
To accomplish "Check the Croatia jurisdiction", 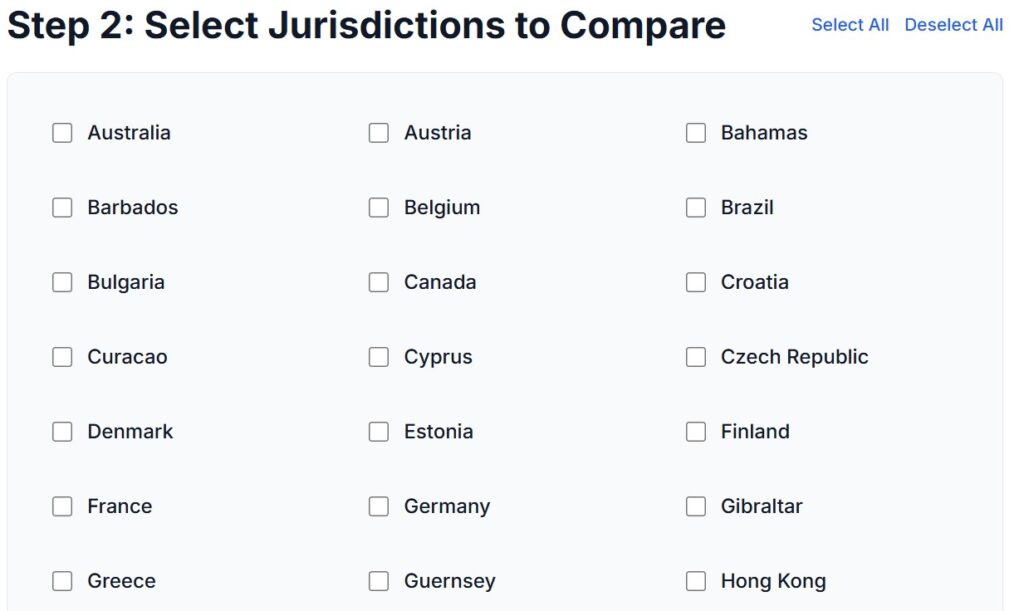I will (696, 282).
